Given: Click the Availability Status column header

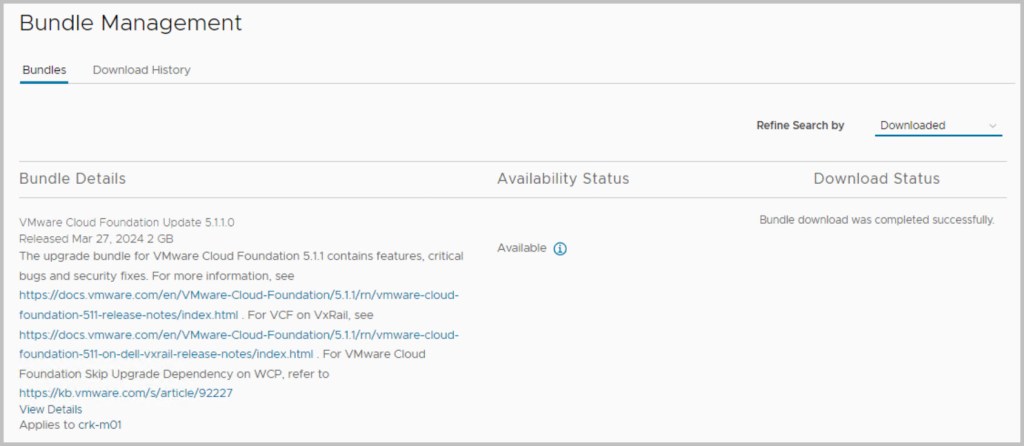Looking at the screenshot, I should pos(563,179).
